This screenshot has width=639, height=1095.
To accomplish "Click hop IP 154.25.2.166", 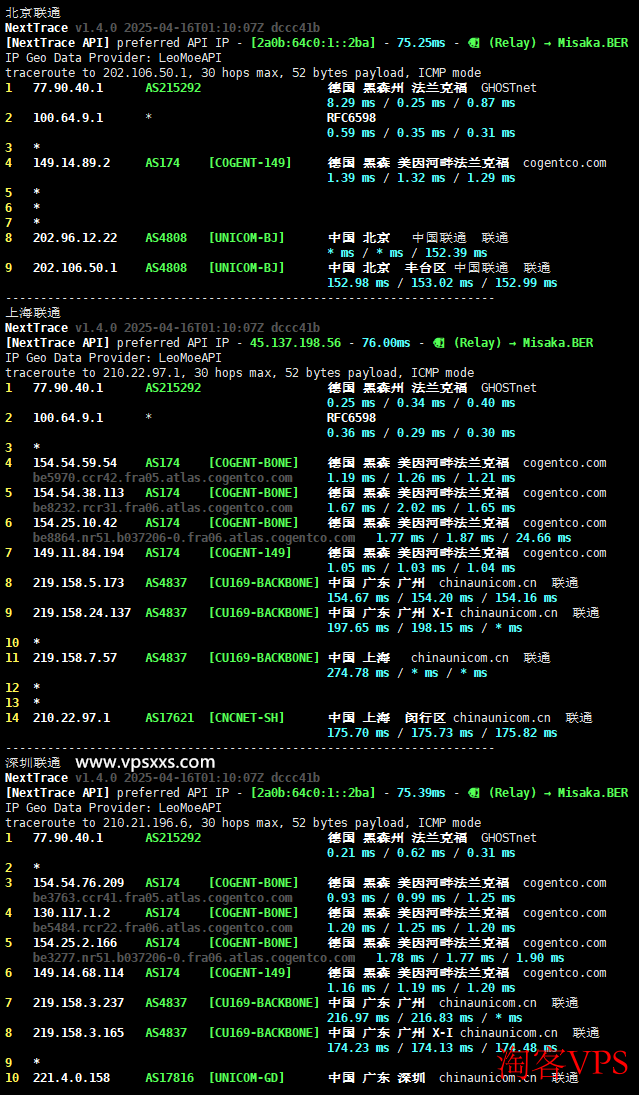I will tap(75, 943).
